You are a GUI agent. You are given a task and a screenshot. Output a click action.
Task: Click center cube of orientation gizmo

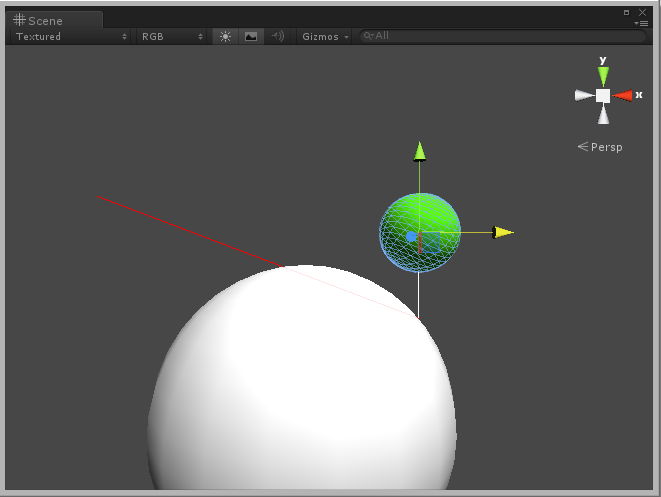[603, 96]
